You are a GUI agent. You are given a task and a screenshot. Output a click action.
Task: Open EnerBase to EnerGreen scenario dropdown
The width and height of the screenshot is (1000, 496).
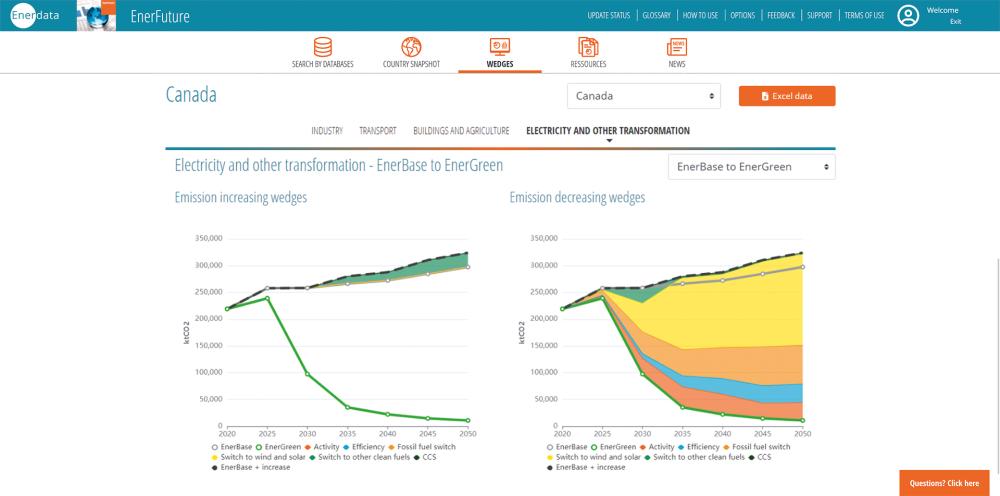[751, 167]
